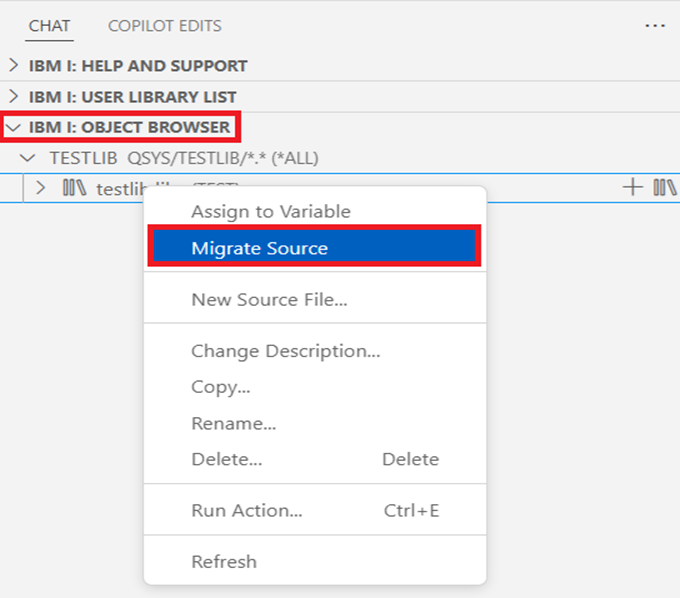
Task: Click Copy... in the context menu
Action: 220,387
